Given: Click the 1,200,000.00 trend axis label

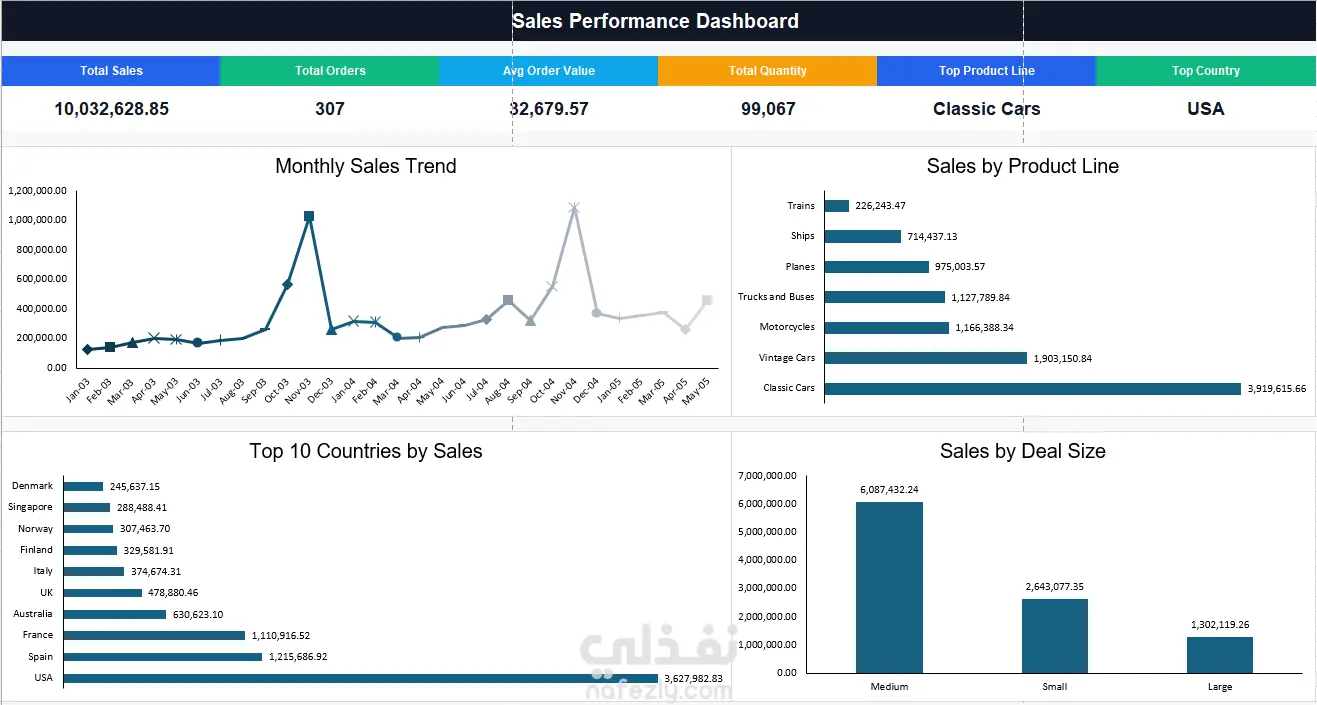Looking at the screenshot, I should pyautogui.click(x=37, y=190).
